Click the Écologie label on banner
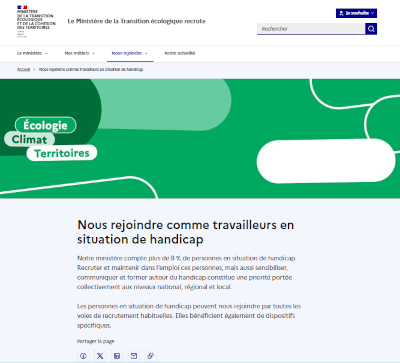Viewport: 400px width, 363px height. click(46, 125)
